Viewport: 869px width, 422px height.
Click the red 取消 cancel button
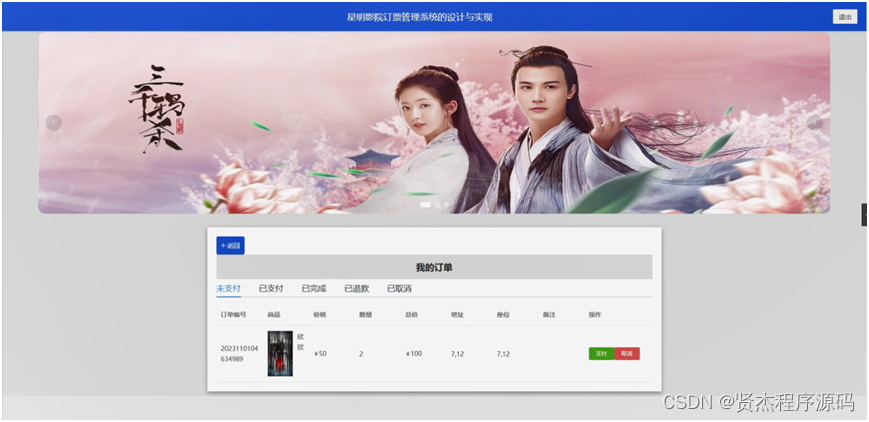[x=627, y=354]
